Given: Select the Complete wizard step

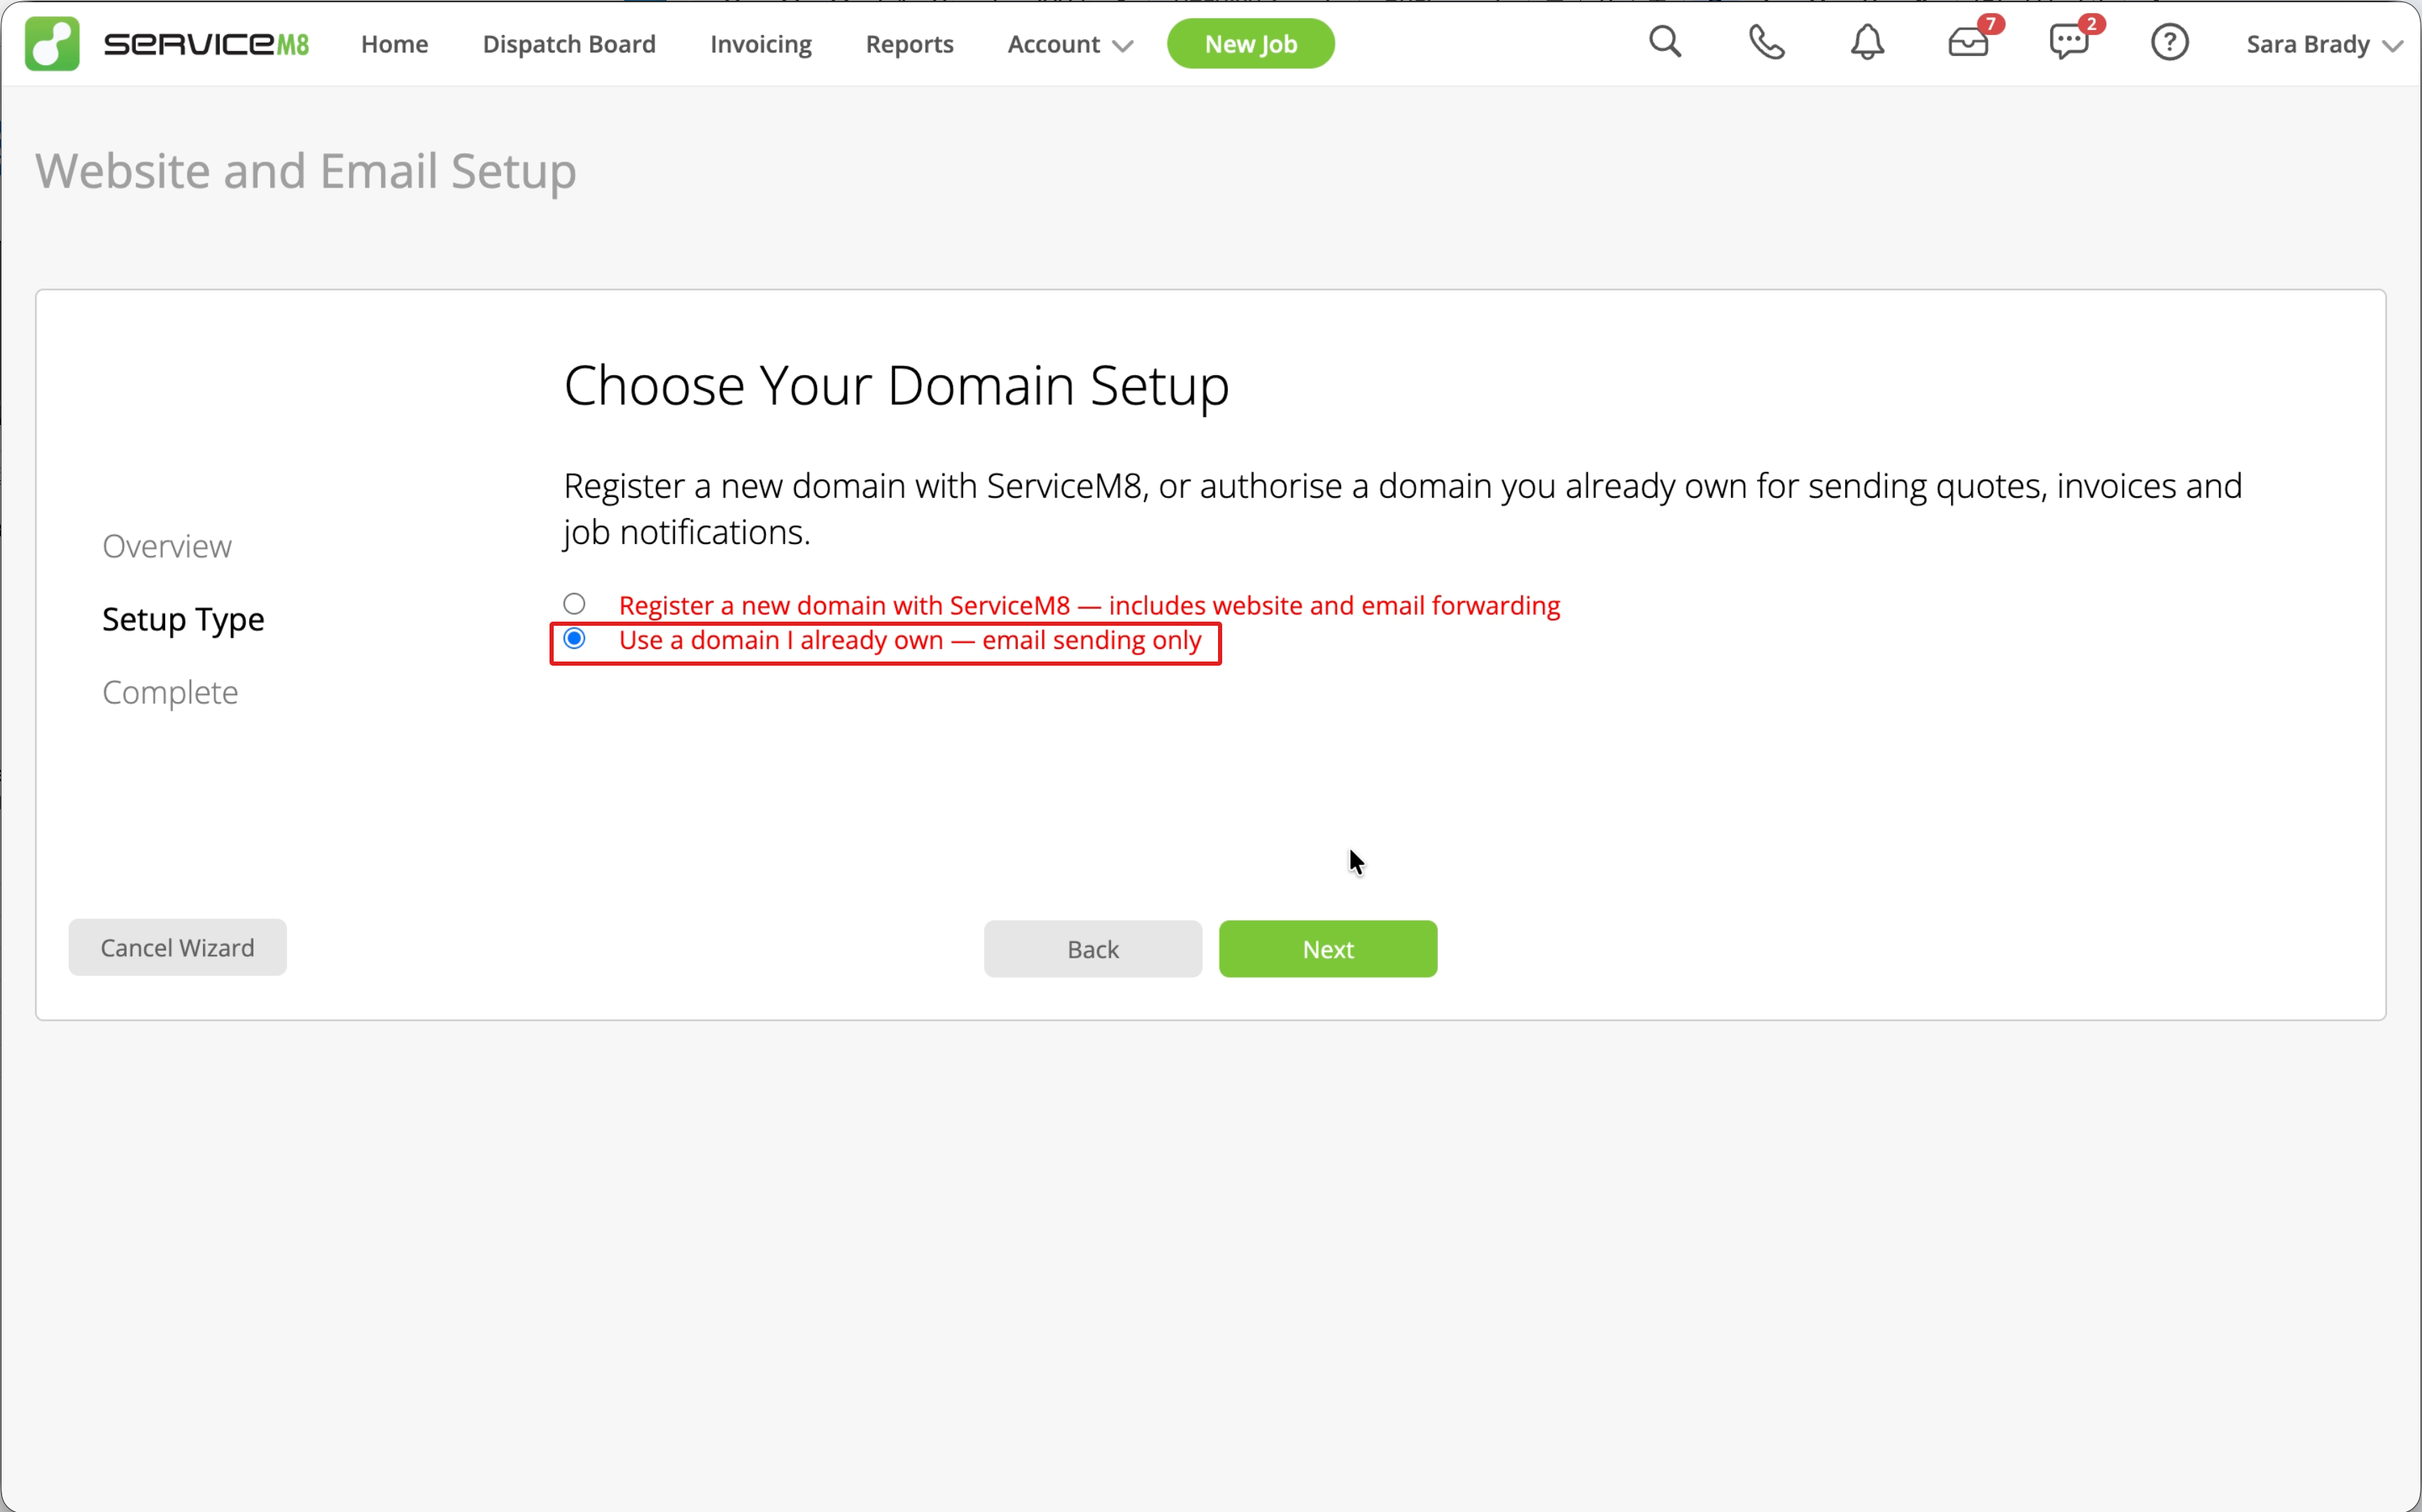Looking at the screenshot, I should click(x=170, y=693).
